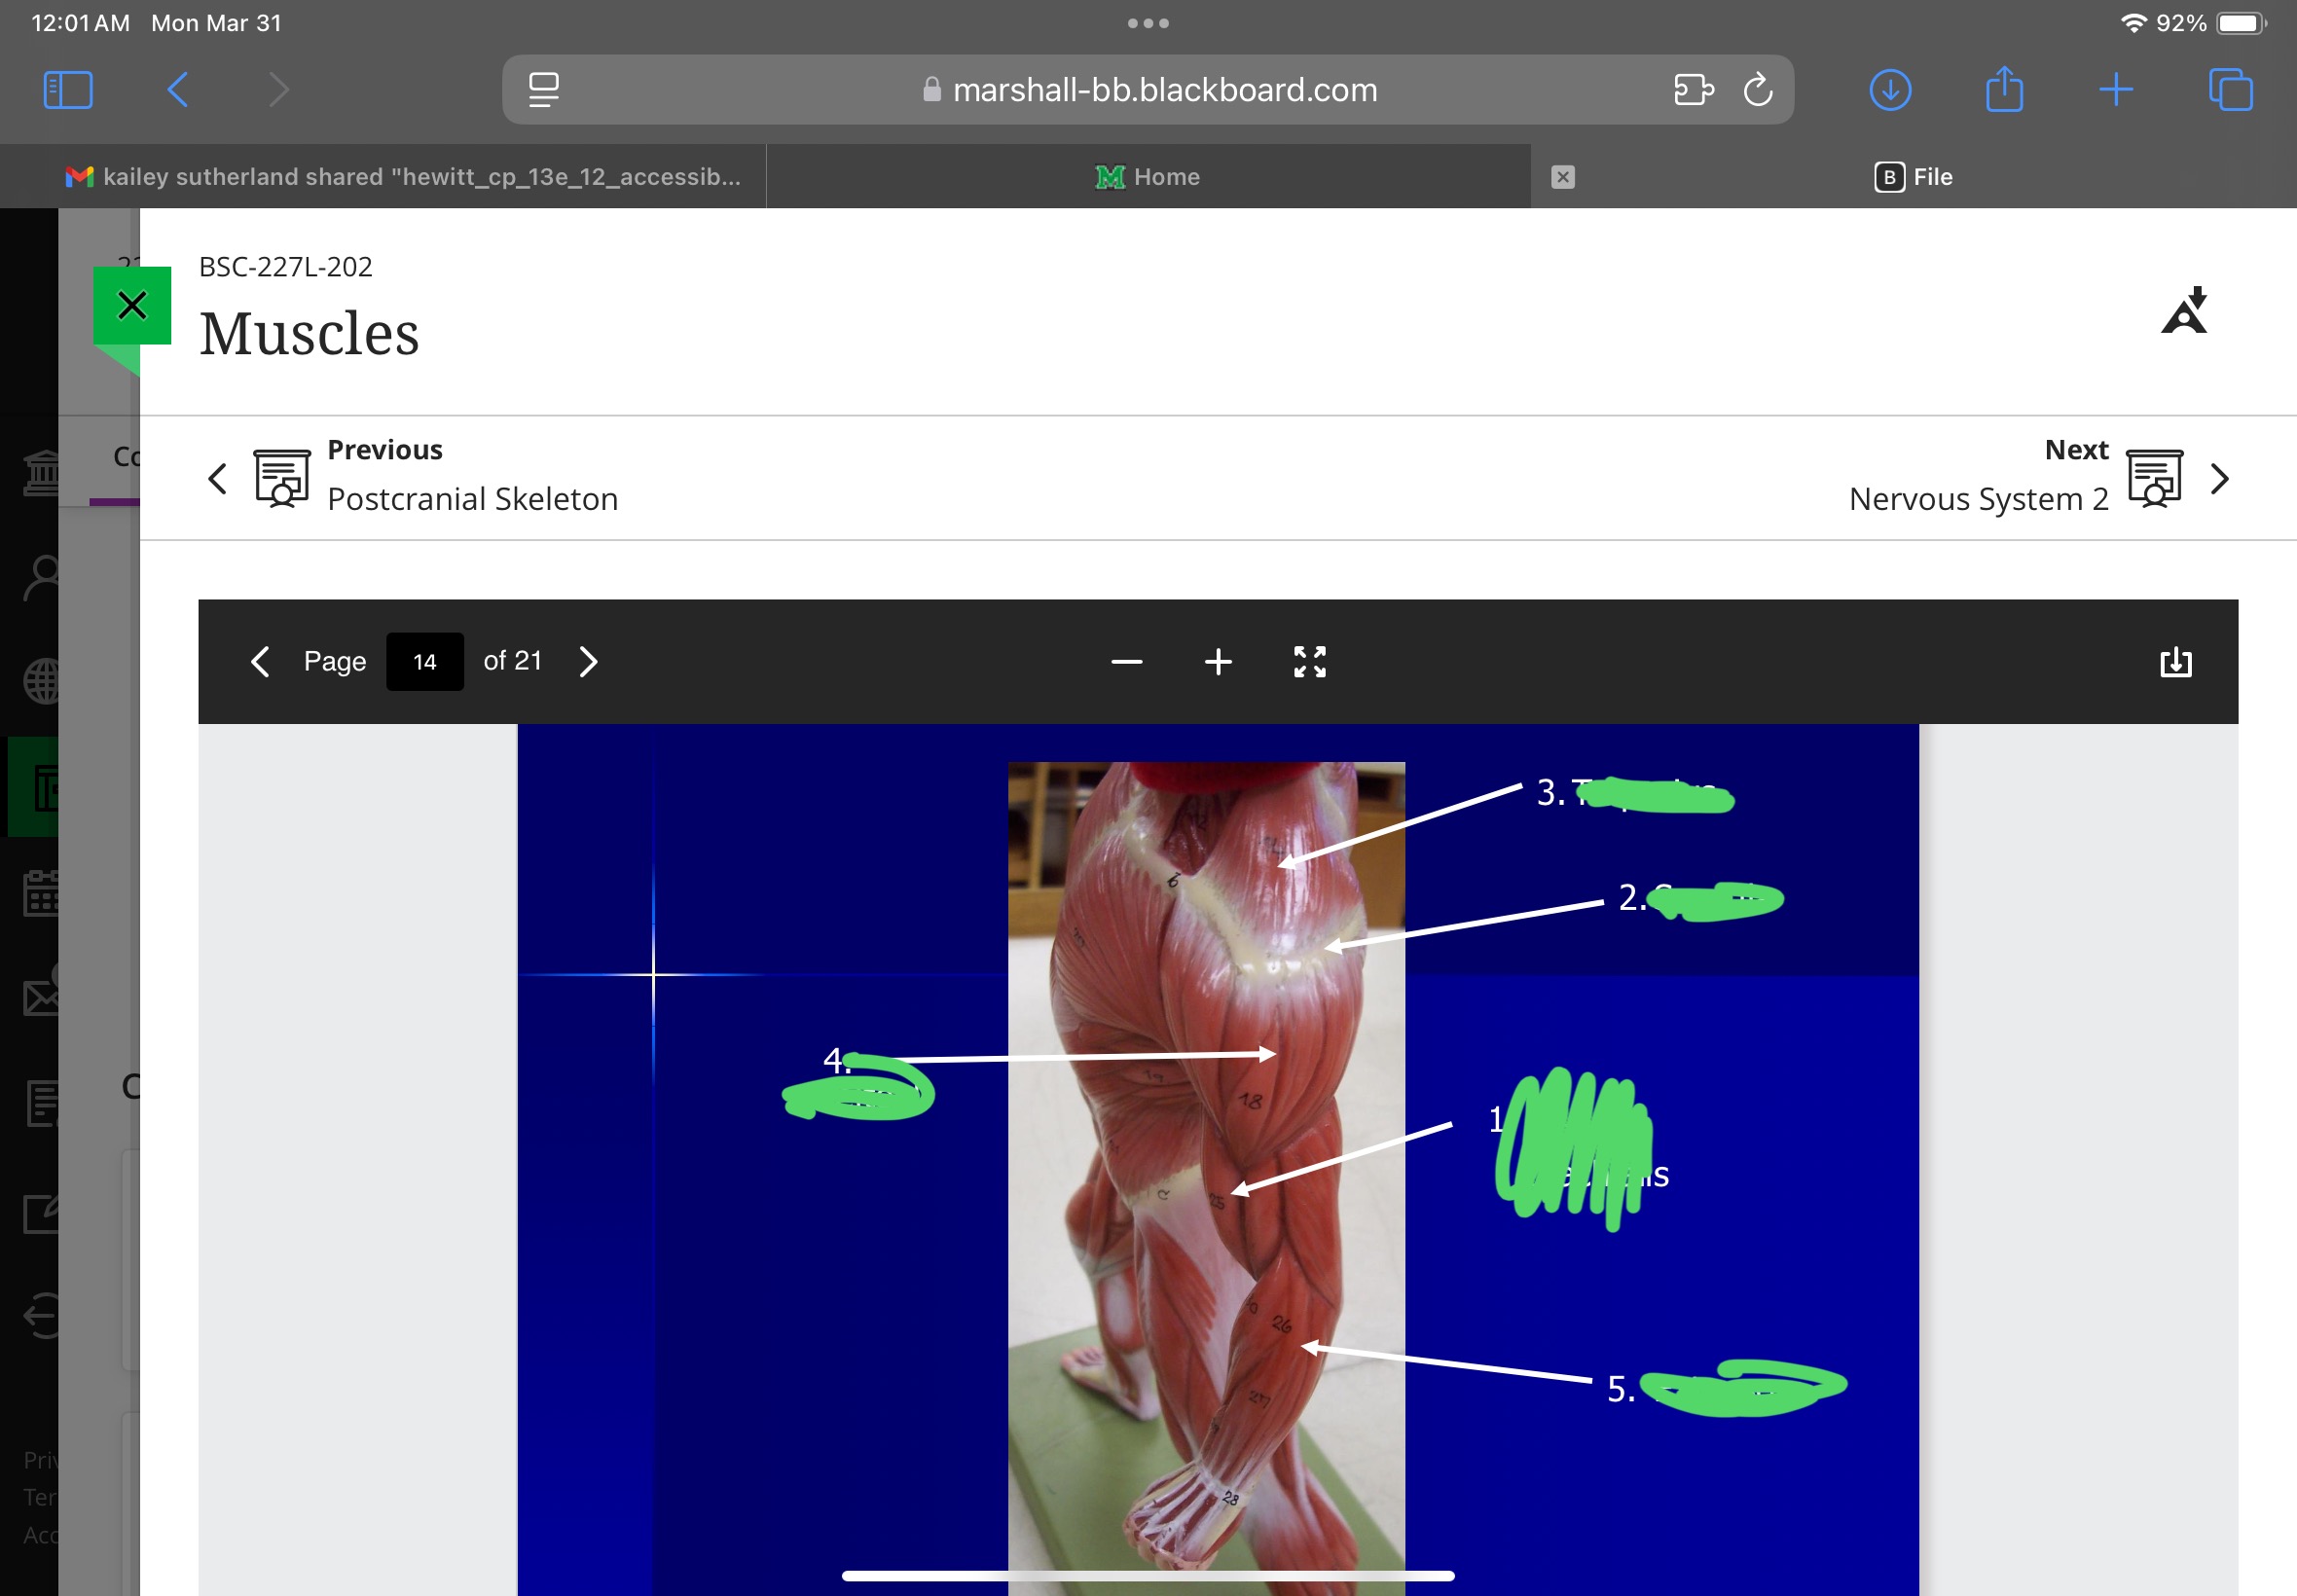Open a new tab with plus icon
The width and height of the screenshot is (2297, 1596).
2115,90
